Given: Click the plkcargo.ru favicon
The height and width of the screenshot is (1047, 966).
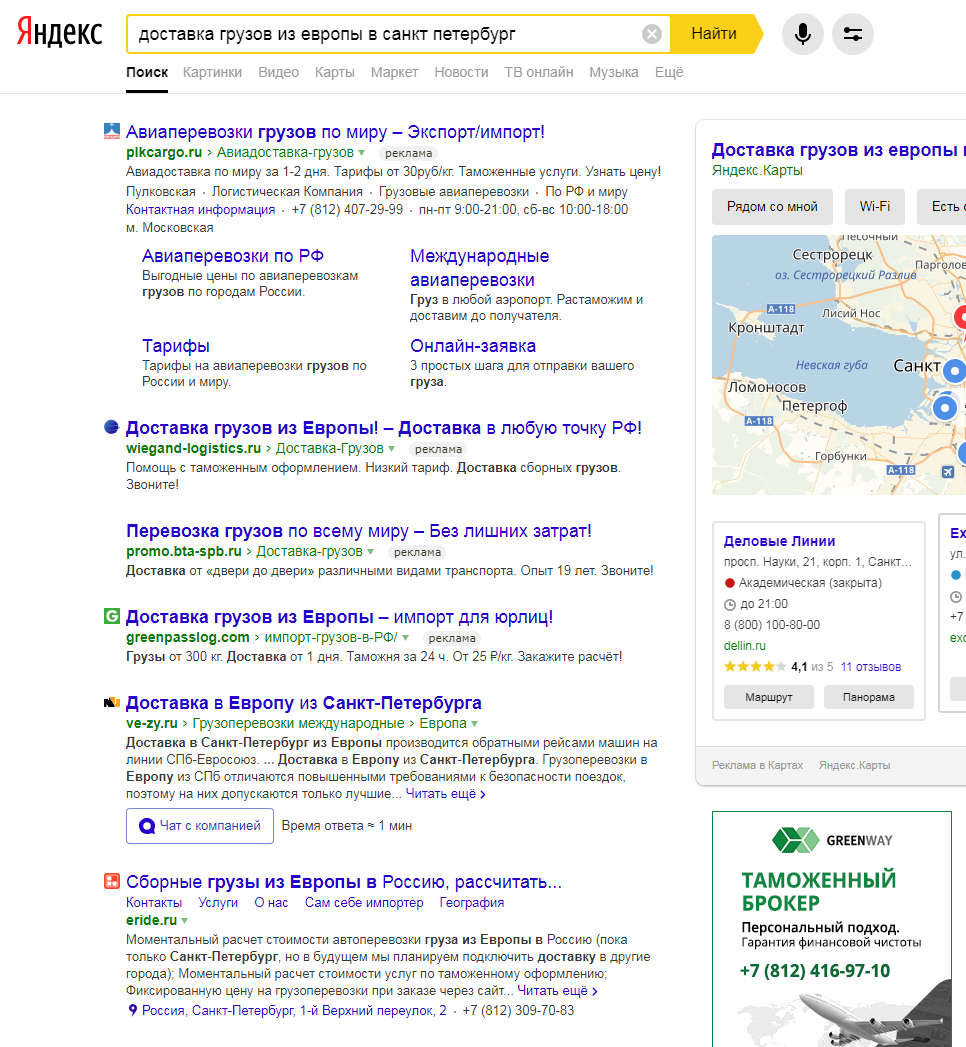Looking at the screenshot, I should point(111,131).
